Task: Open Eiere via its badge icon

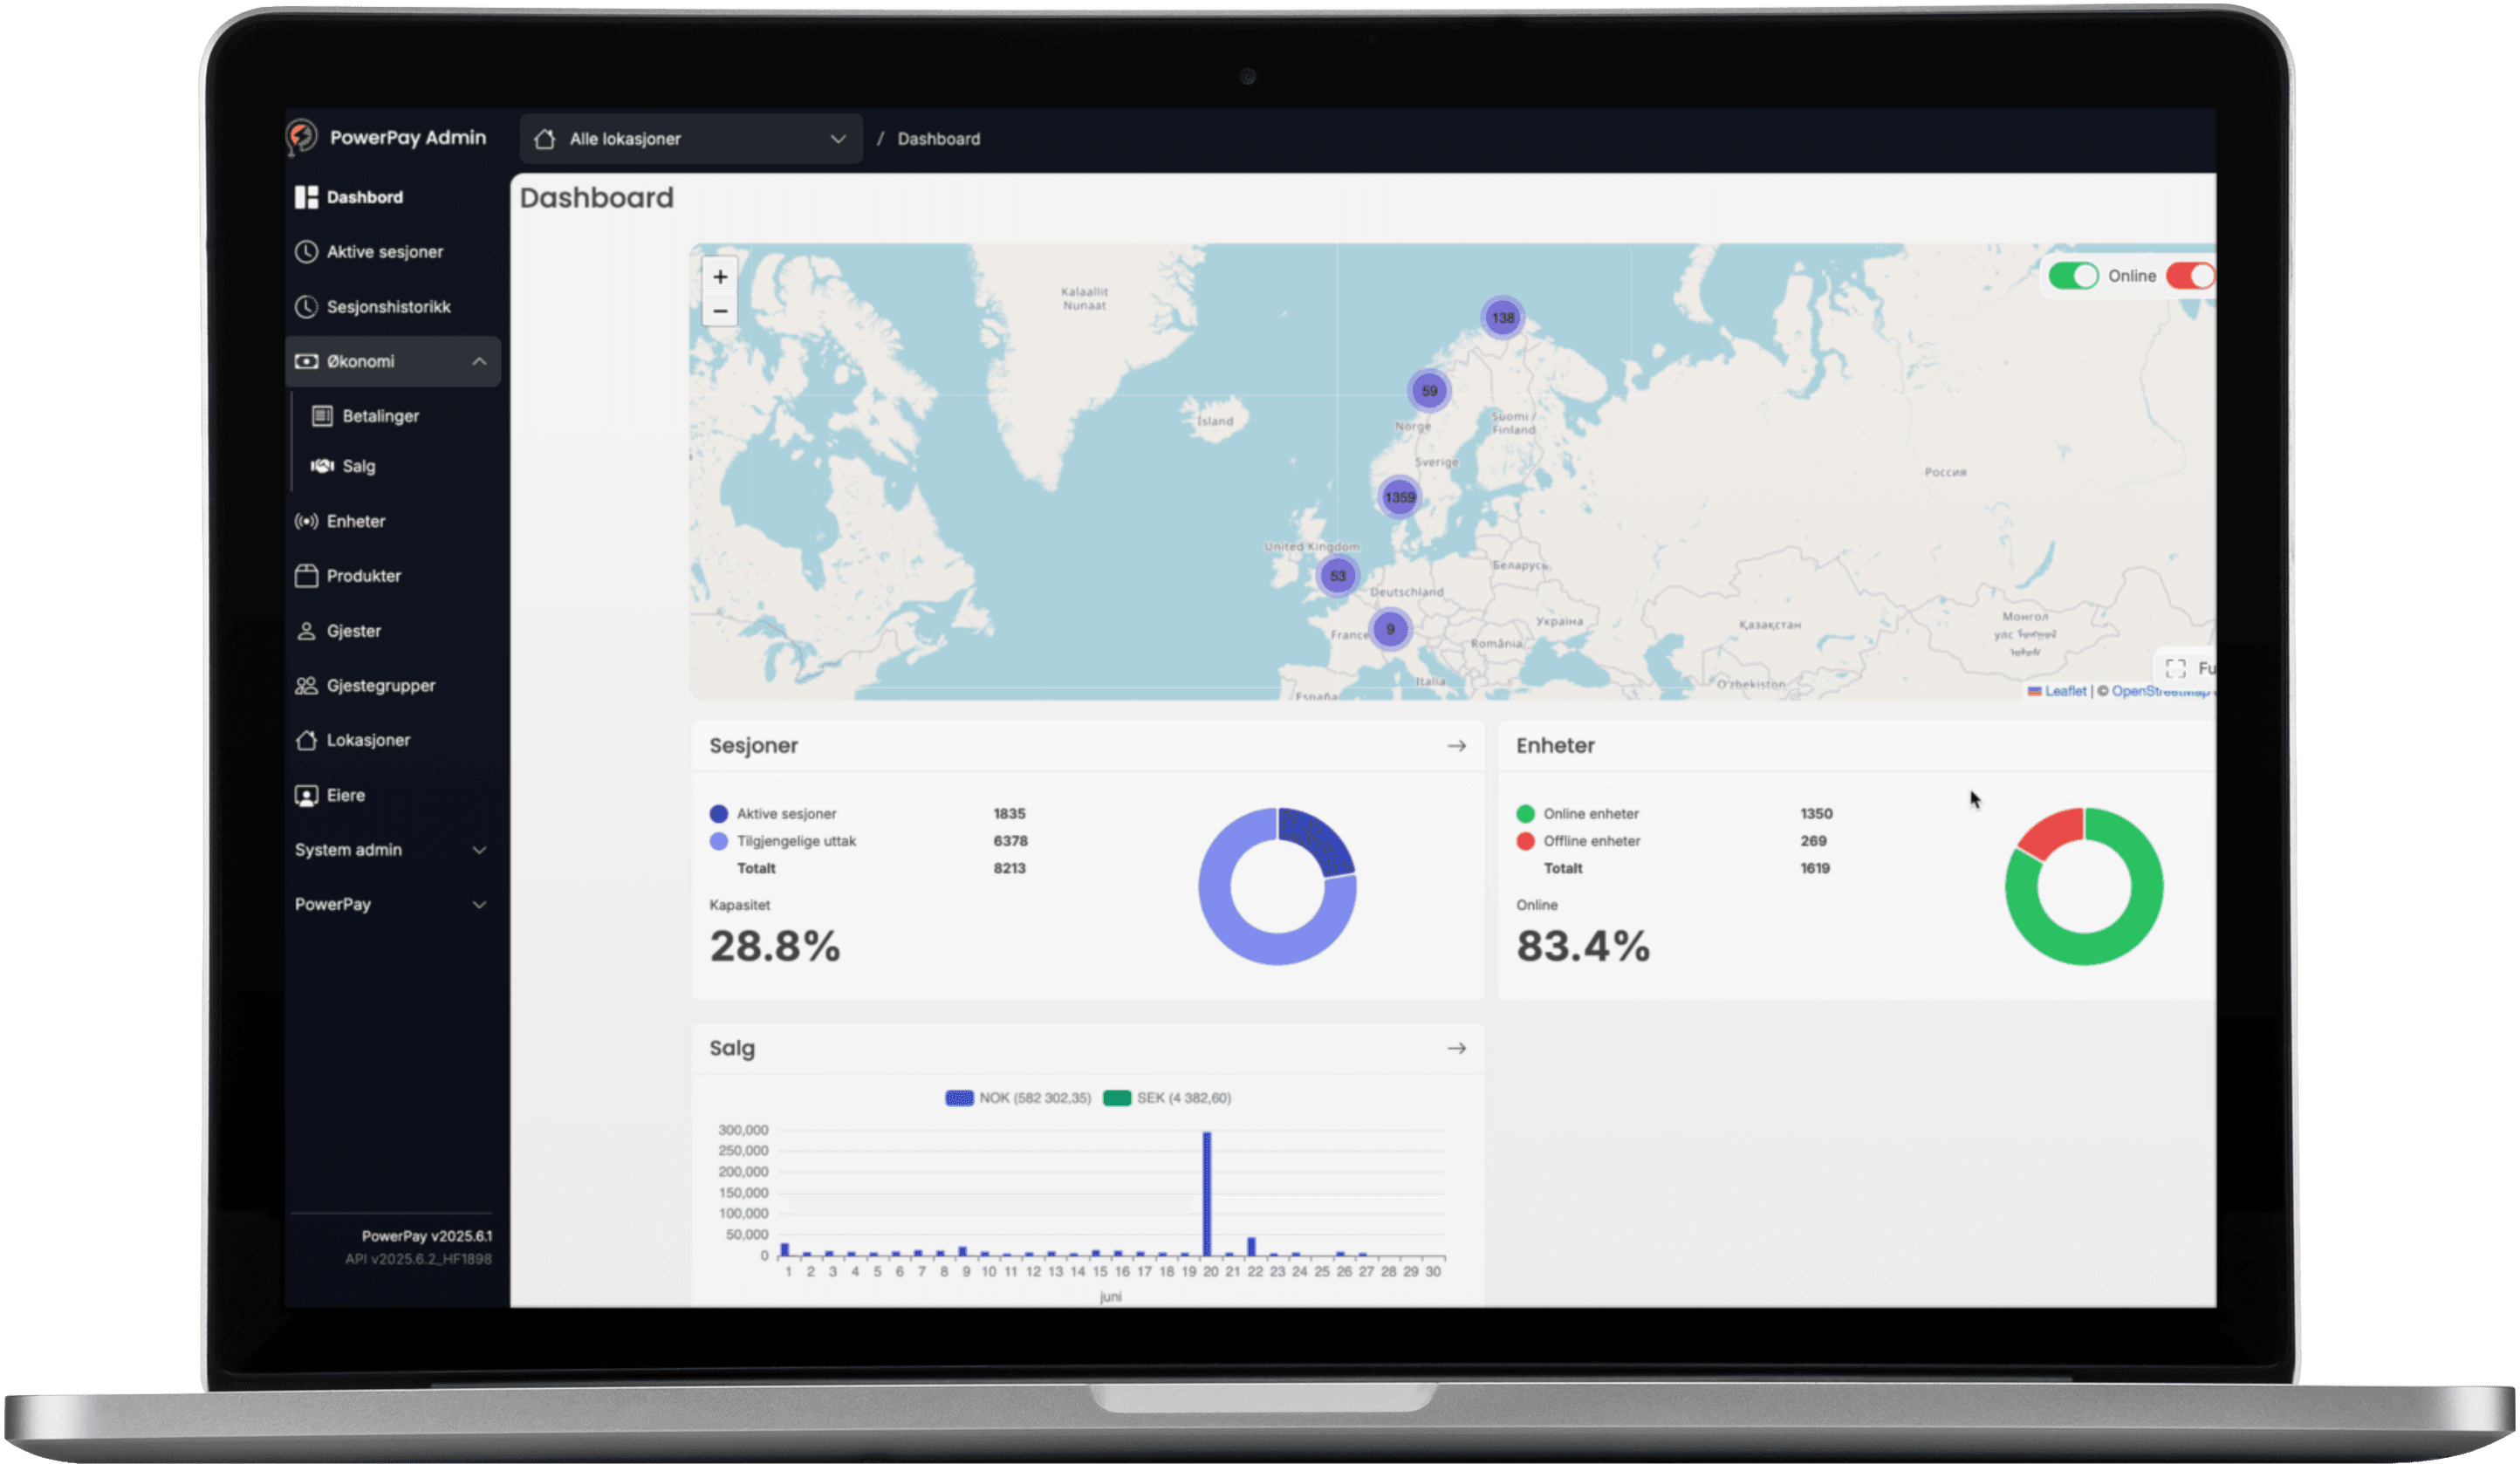Action: (x=306, y=795)
